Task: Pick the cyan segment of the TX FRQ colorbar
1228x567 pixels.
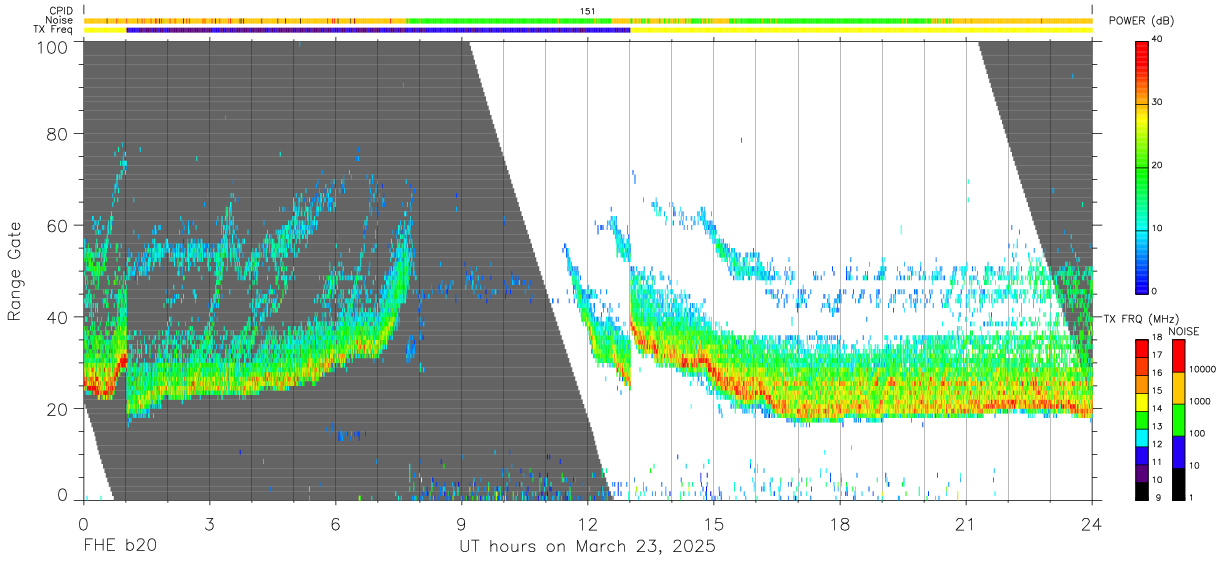Action: tap(1144, 437)
